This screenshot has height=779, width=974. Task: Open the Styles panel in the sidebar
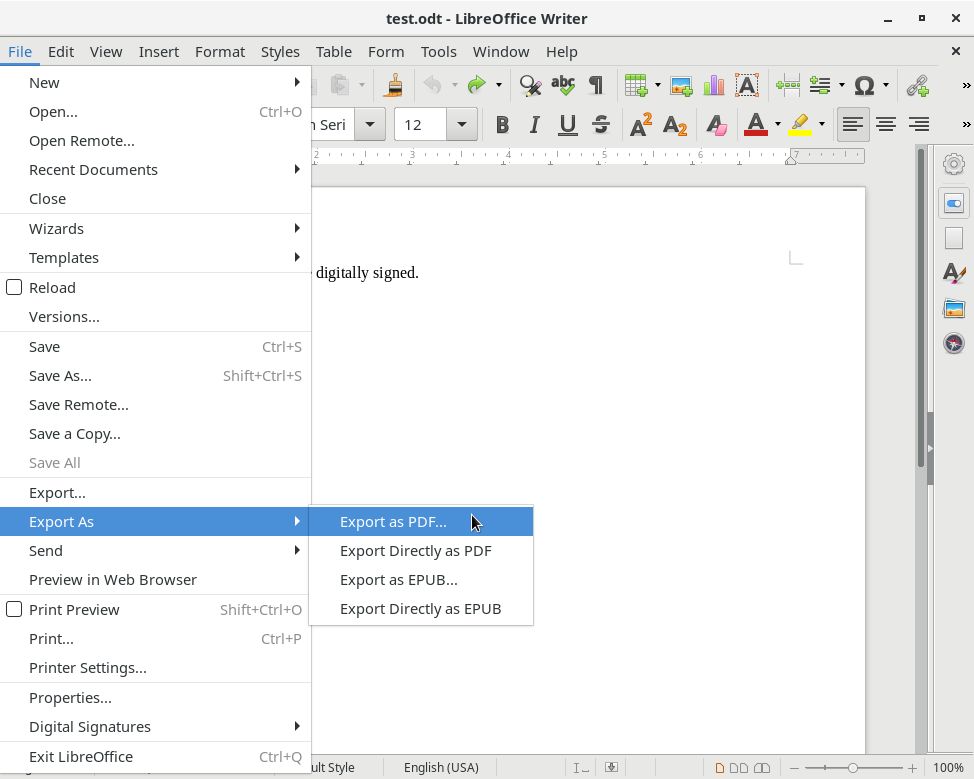coord(953,273)
